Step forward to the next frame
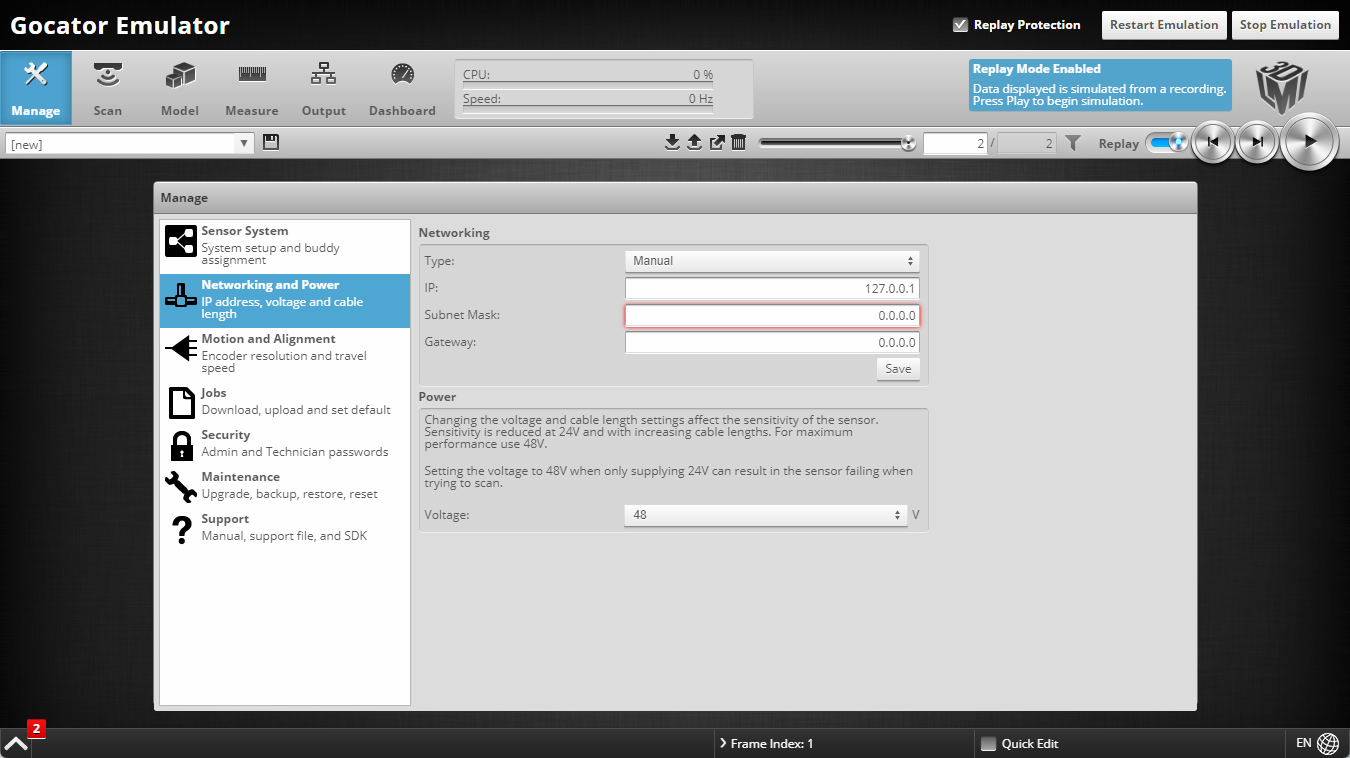Screen dimensions: 1350x758 (1257, 142)
